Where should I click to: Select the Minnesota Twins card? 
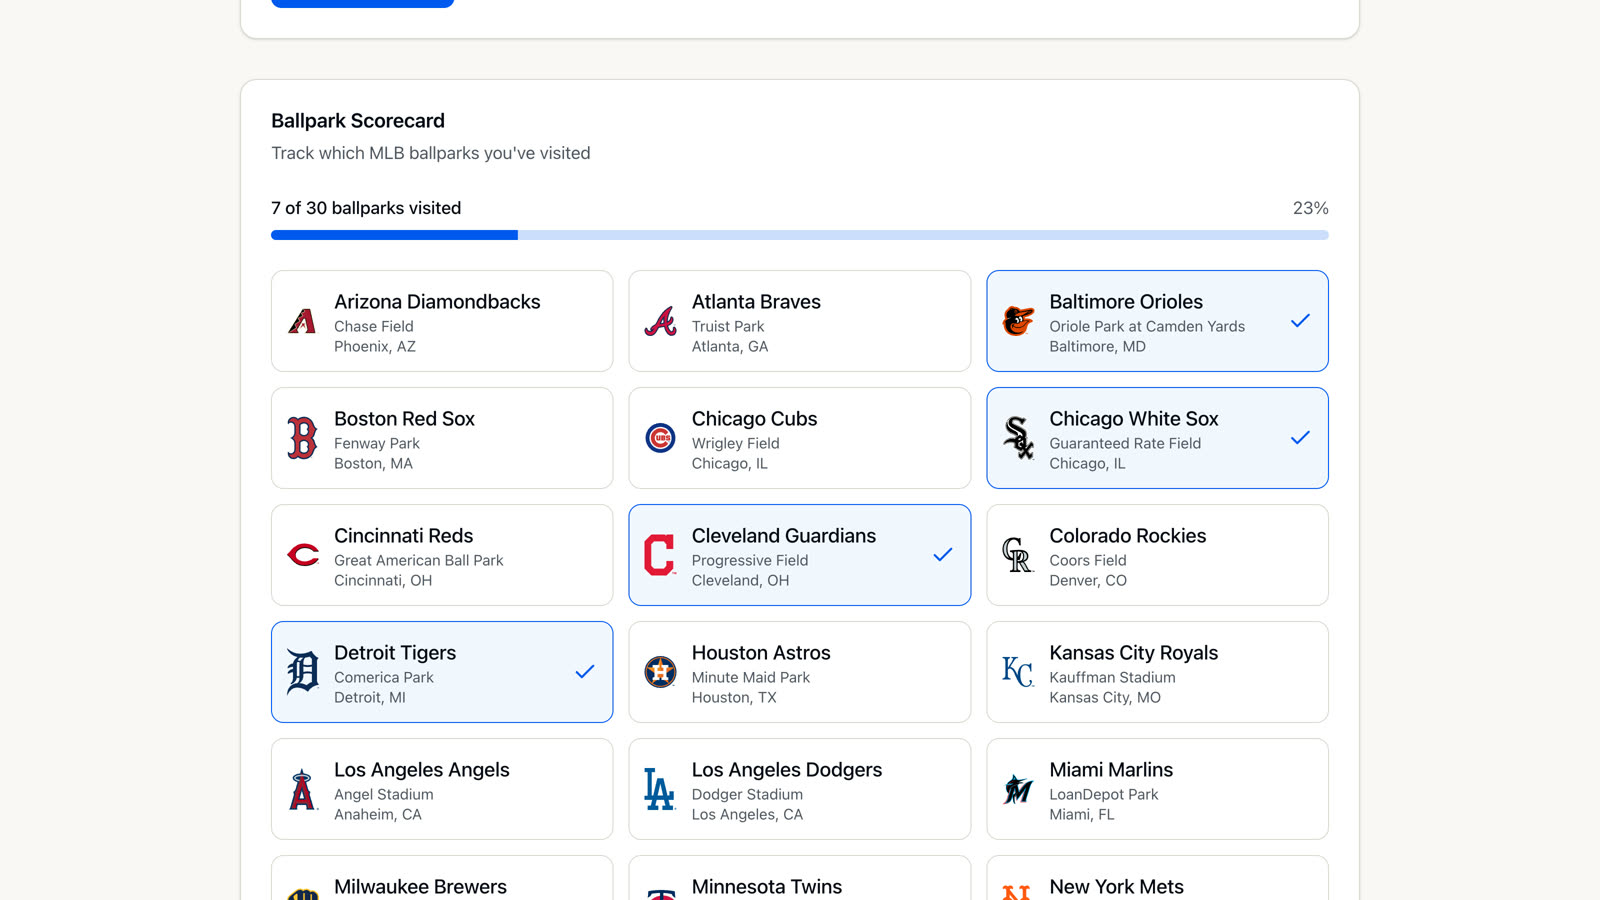coord(800,879)
